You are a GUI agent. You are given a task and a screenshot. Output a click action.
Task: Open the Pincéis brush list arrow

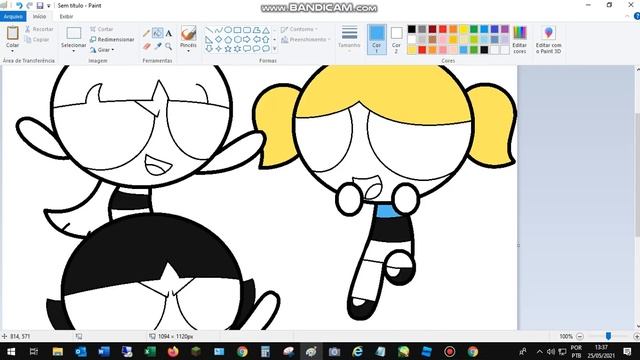pyautogui.click(x=189, y=51)
